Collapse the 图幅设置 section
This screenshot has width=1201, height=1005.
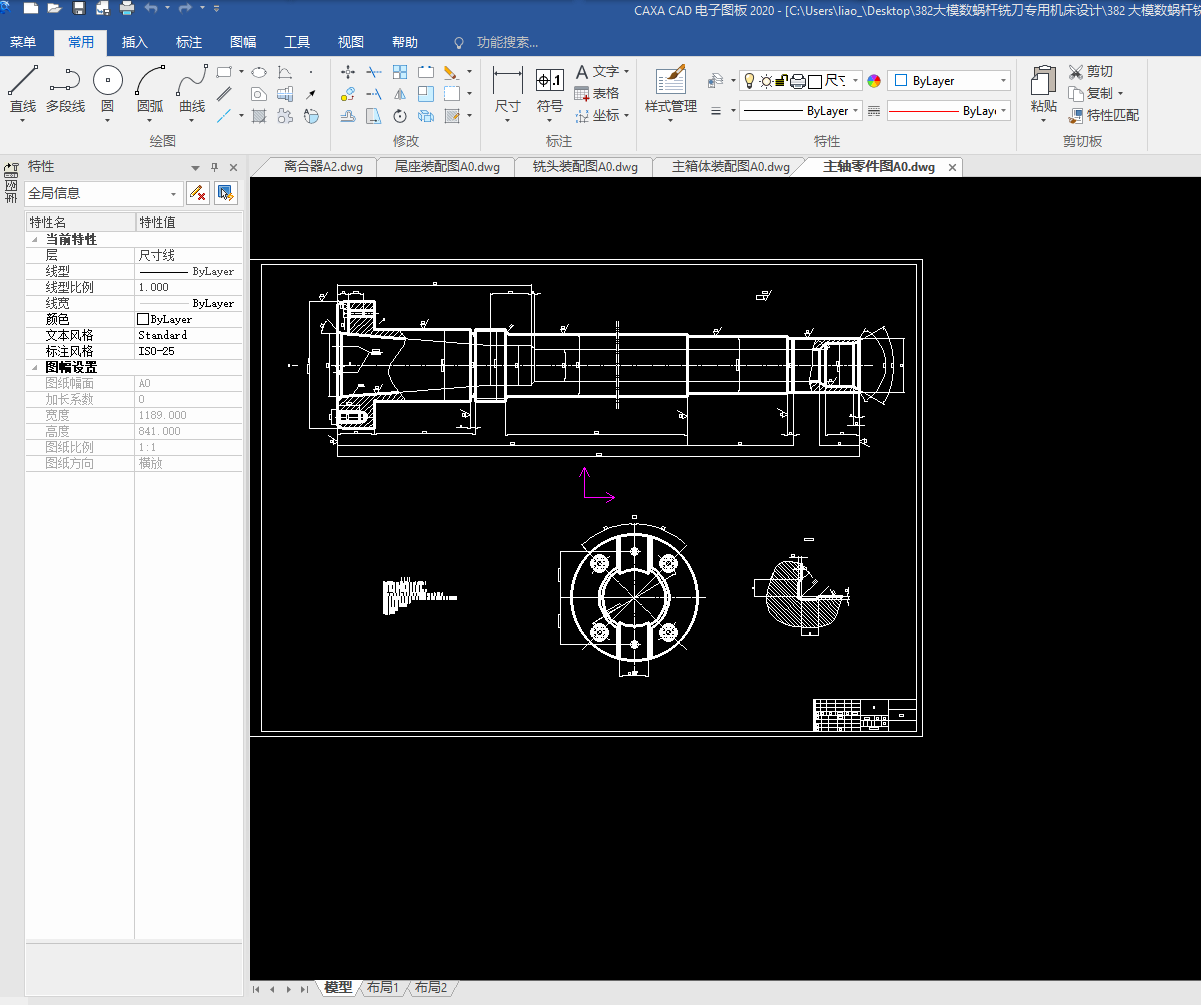[x=35, y=368]
